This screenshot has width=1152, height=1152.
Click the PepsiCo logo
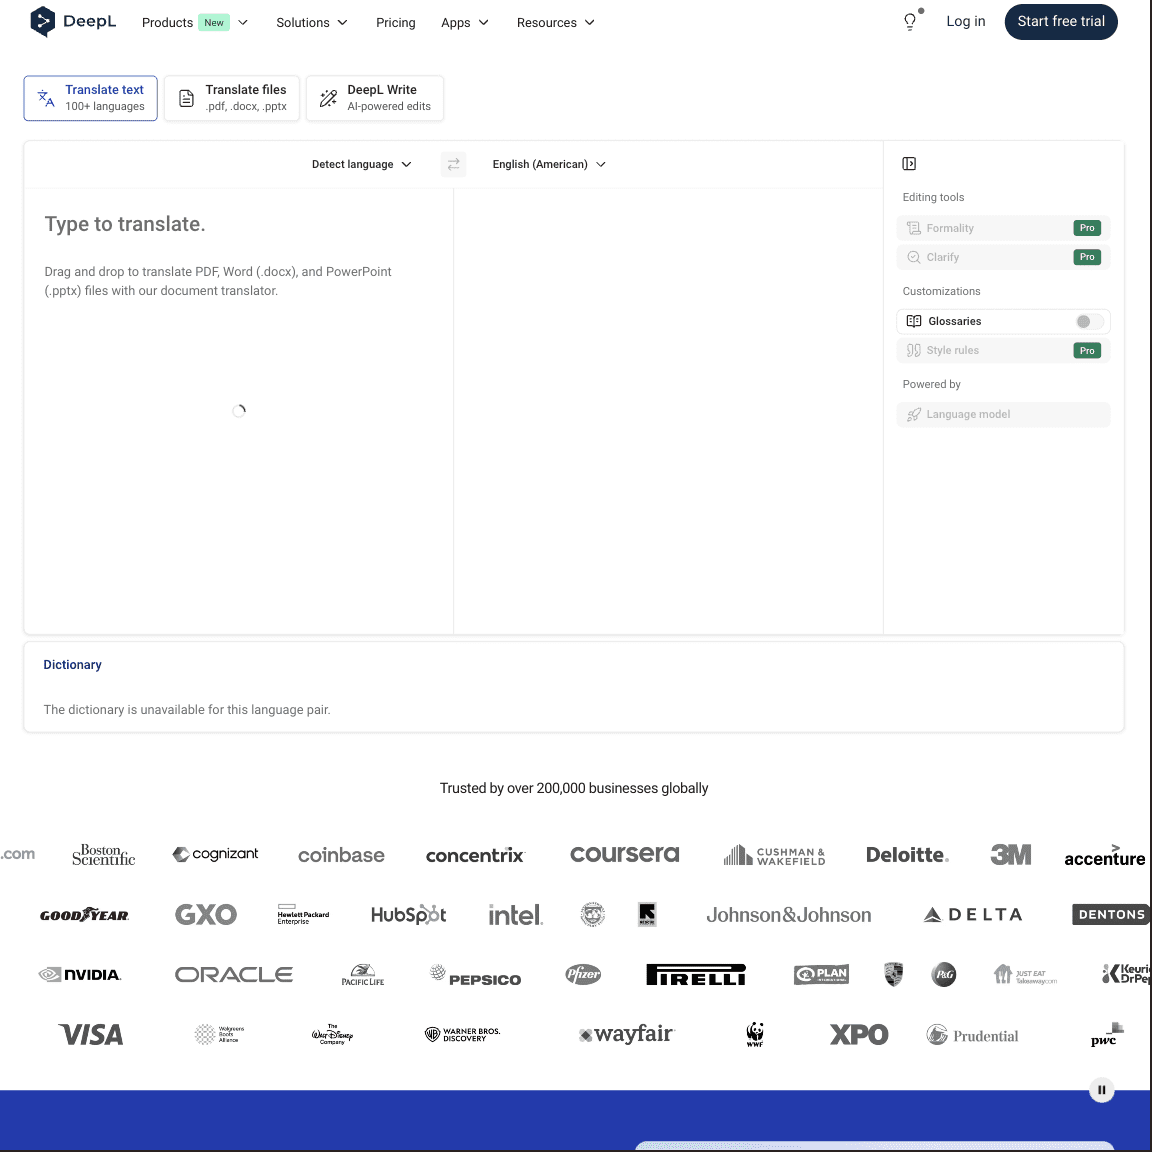coord(475,975)
